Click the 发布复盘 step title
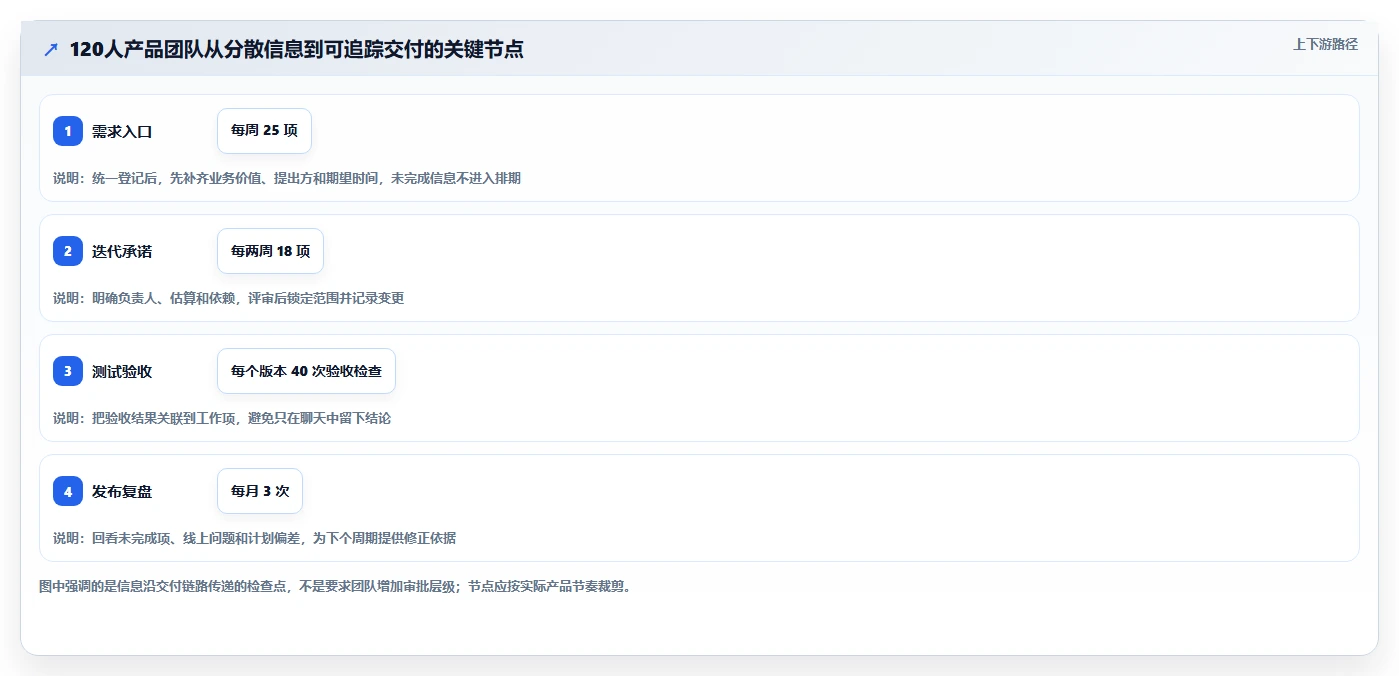Viewport: 1399px width, 676px height. (122, 491)
